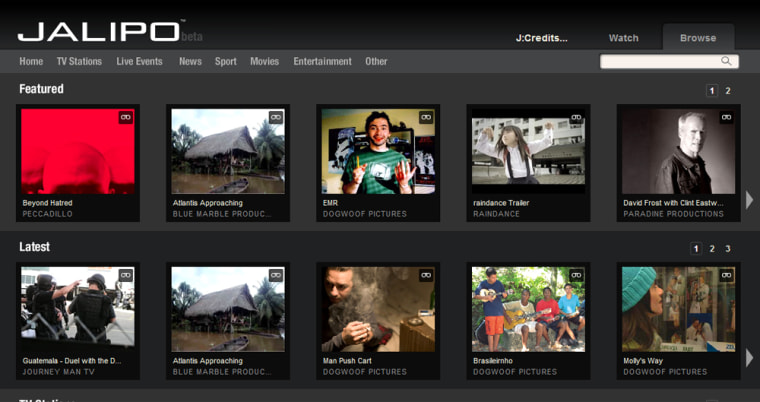This screenshot has height=402, width=760.
Task: Show next Latest items with right arrow
Action: (x=749, y=358)
